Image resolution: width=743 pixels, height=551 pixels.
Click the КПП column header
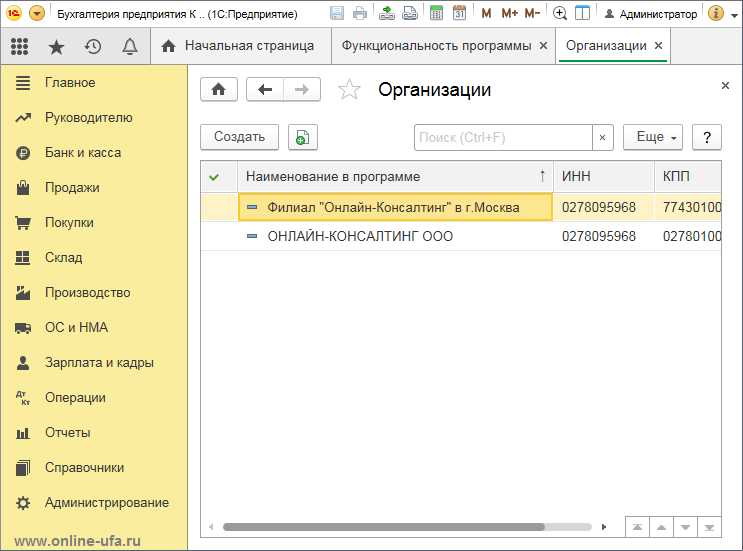point(688,177)
